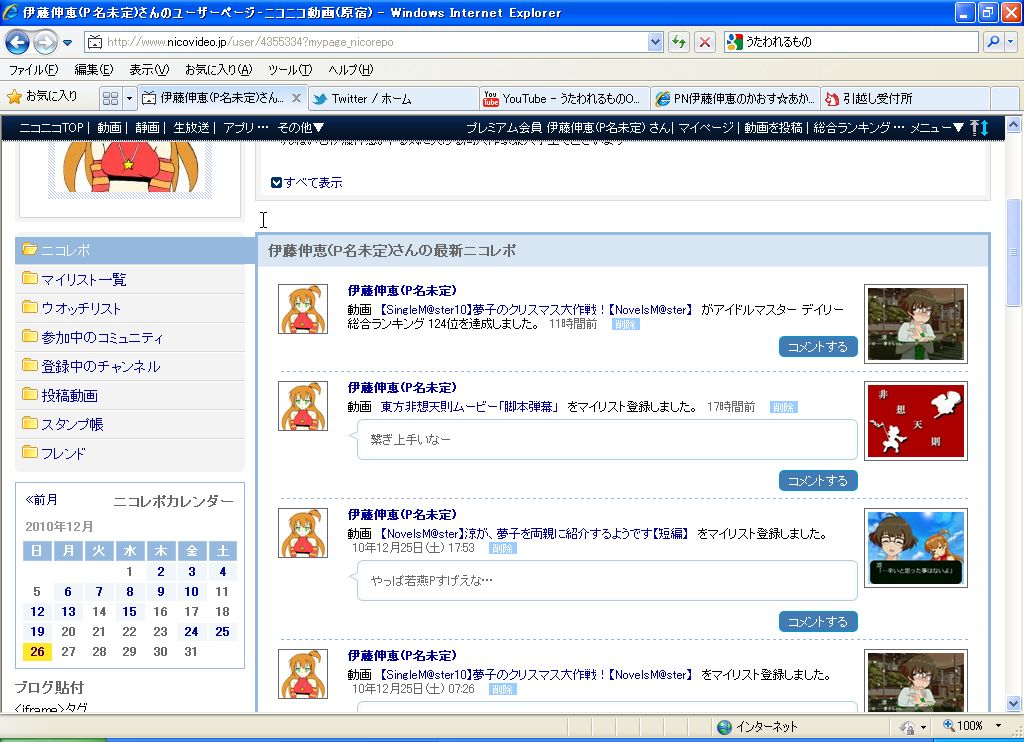
Task: Expand すべて表示 to show all text
Action: (306, 183)
